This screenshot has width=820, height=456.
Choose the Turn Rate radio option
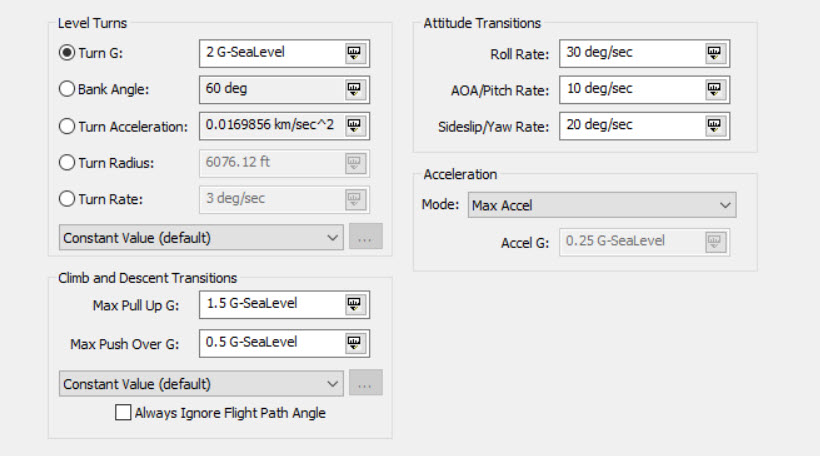coord(68,198)
